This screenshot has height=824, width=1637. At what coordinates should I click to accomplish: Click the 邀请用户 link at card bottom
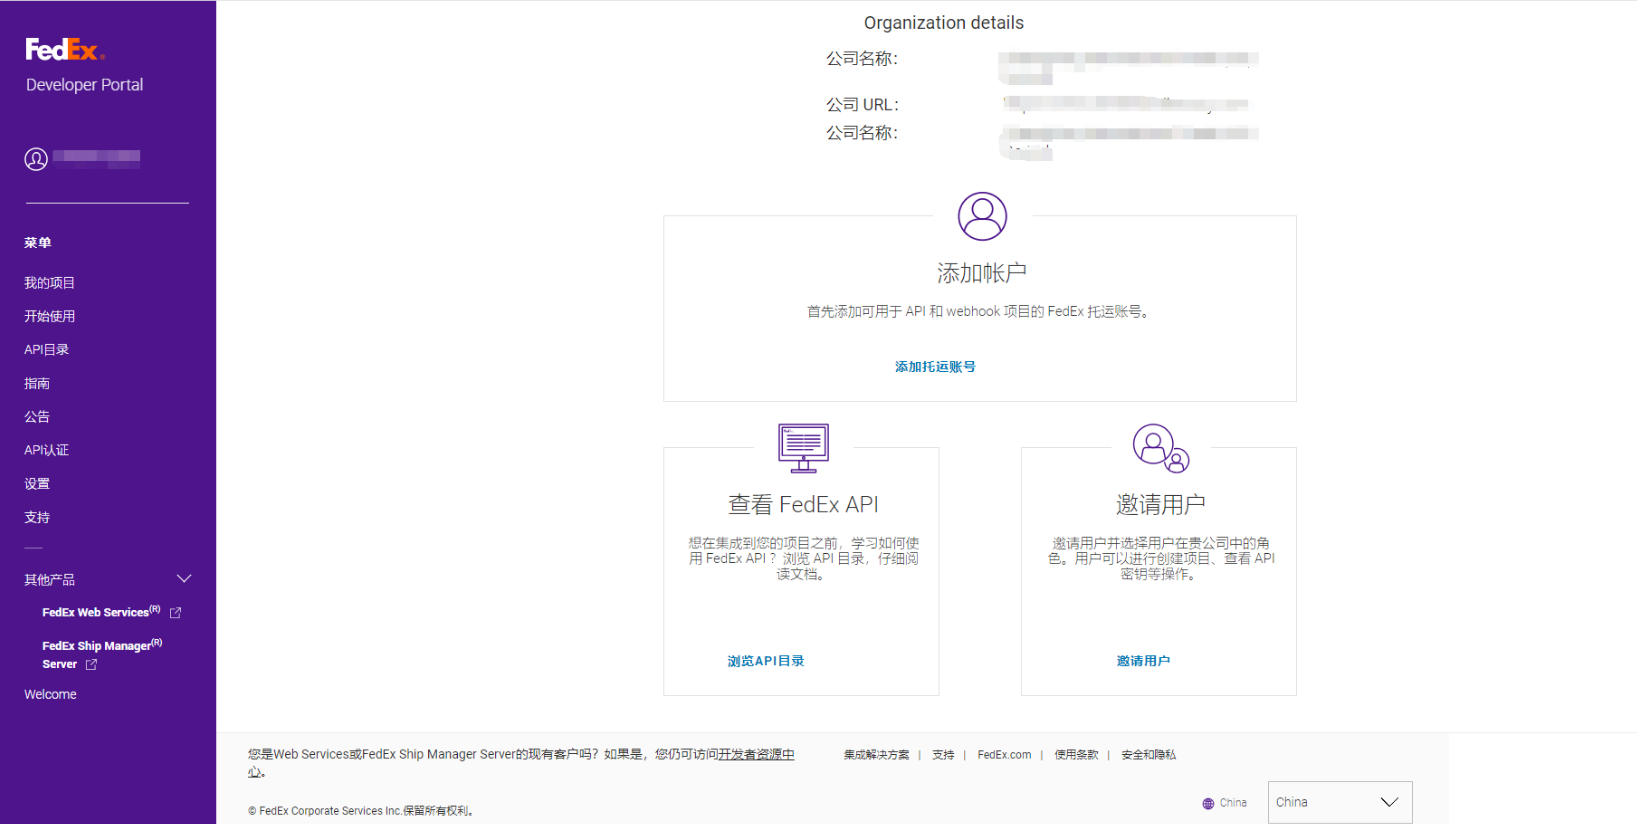[x=1143, y=661]
